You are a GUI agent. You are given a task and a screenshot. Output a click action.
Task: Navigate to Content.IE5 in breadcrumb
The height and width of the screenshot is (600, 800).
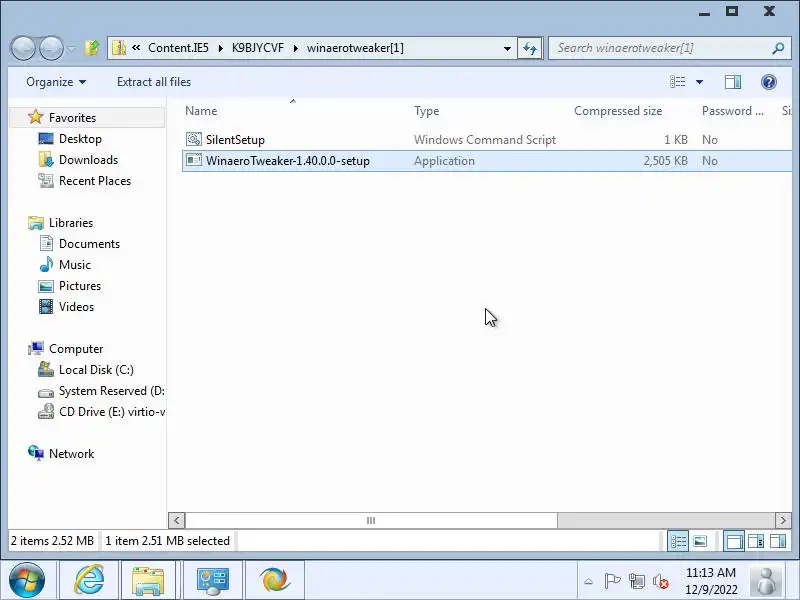click(178, 48)
